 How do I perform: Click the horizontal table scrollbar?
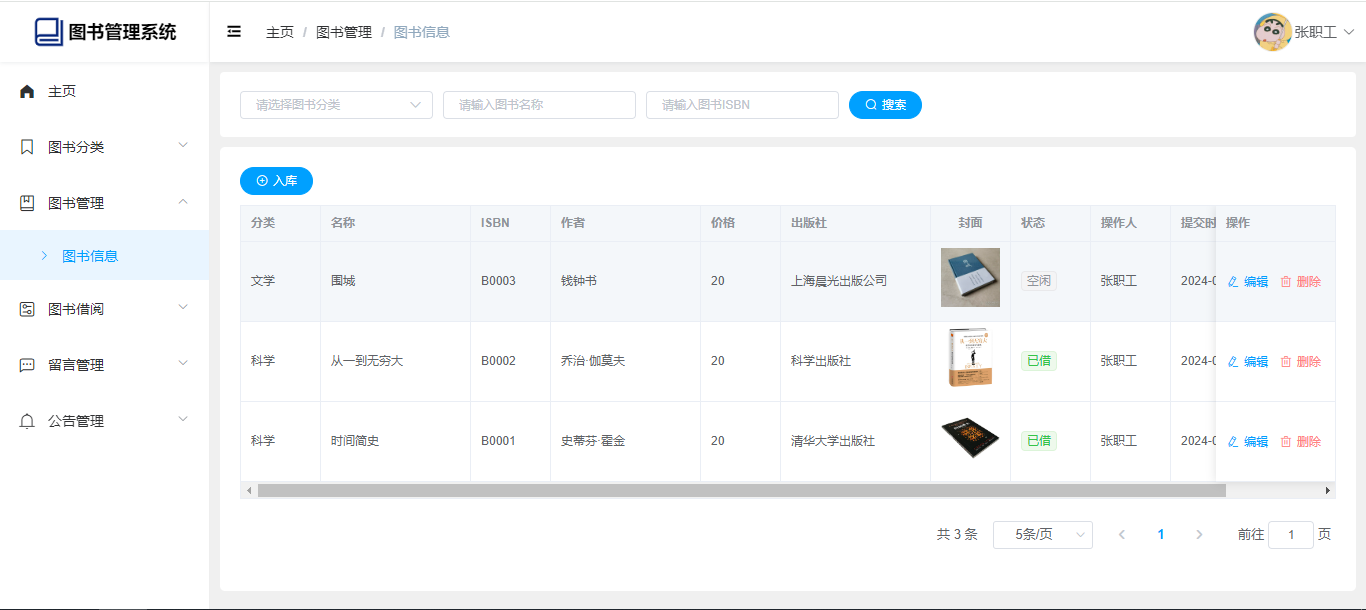tap(740, 491)
